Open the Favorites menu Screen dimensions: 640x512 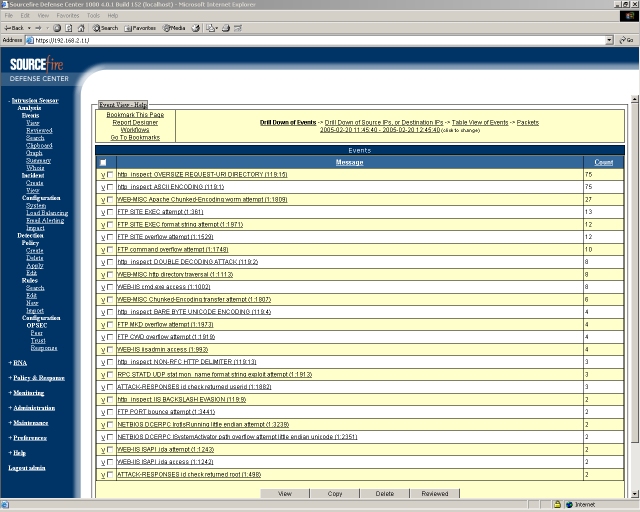(x=68, y=16)
